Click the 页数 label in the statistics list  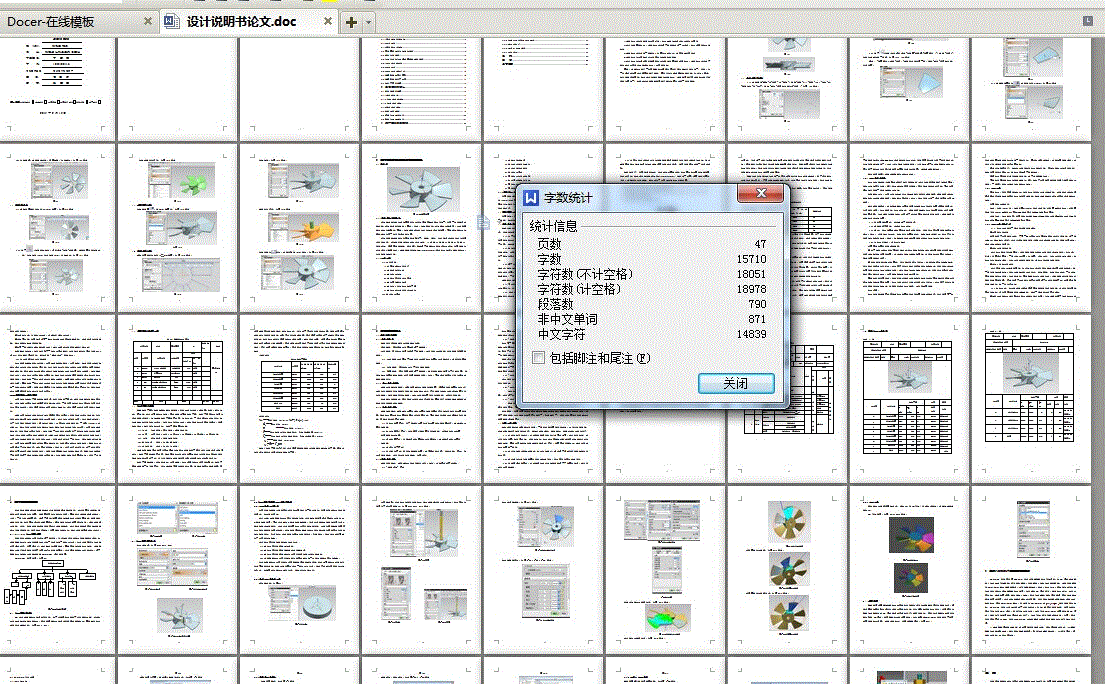[x=550, y=244]
